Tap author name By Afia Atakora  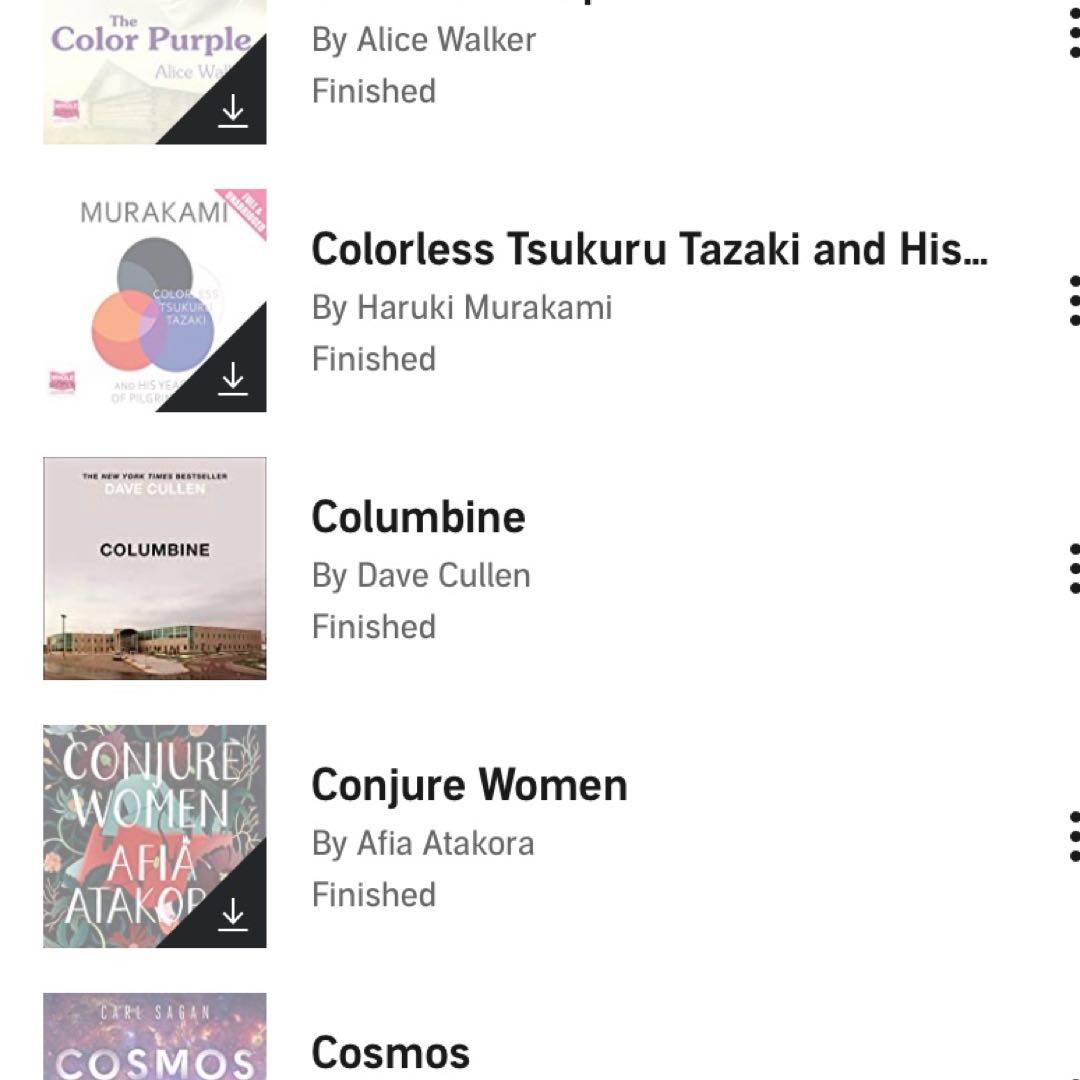(422, 843)
